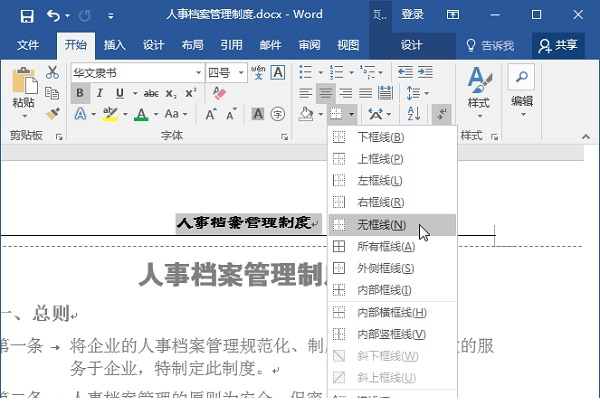Open the ribbon display options icon
This screenshot has height=413, width=600.
[x=453, y=15]
